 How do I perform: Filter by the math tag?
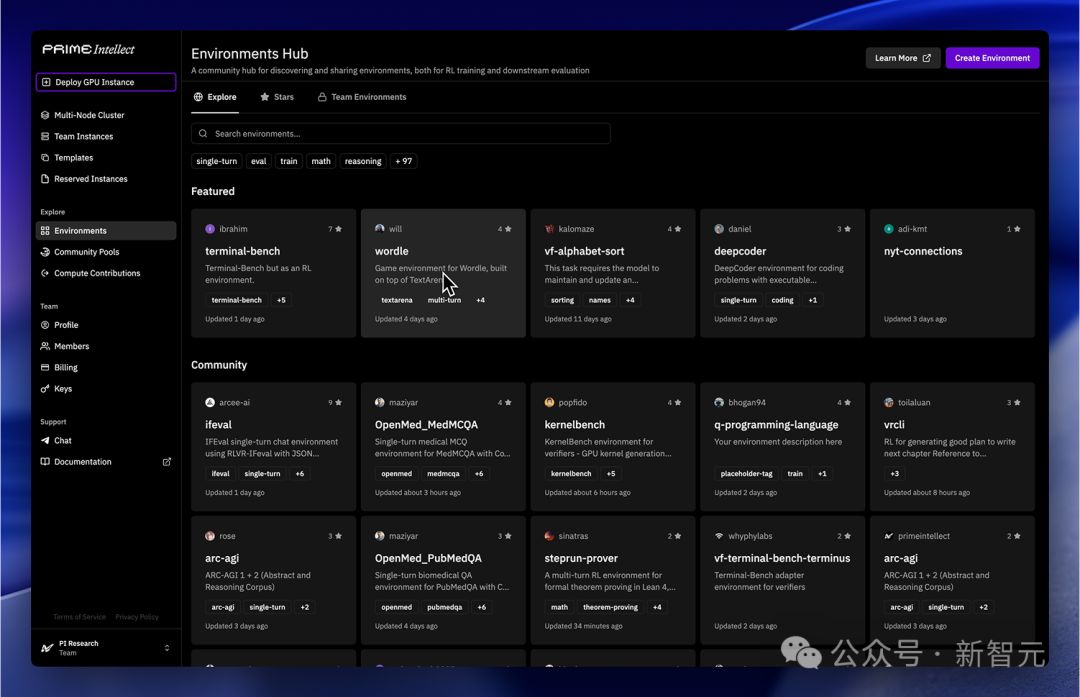point(321,161)
